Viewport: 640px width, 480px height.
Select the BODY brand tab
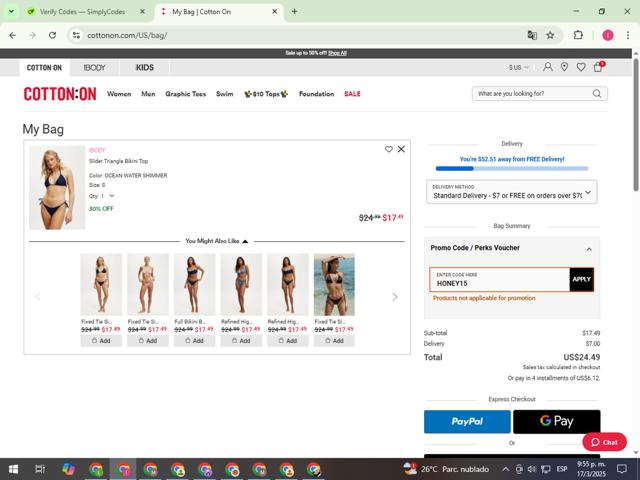(x=94, y=68)
